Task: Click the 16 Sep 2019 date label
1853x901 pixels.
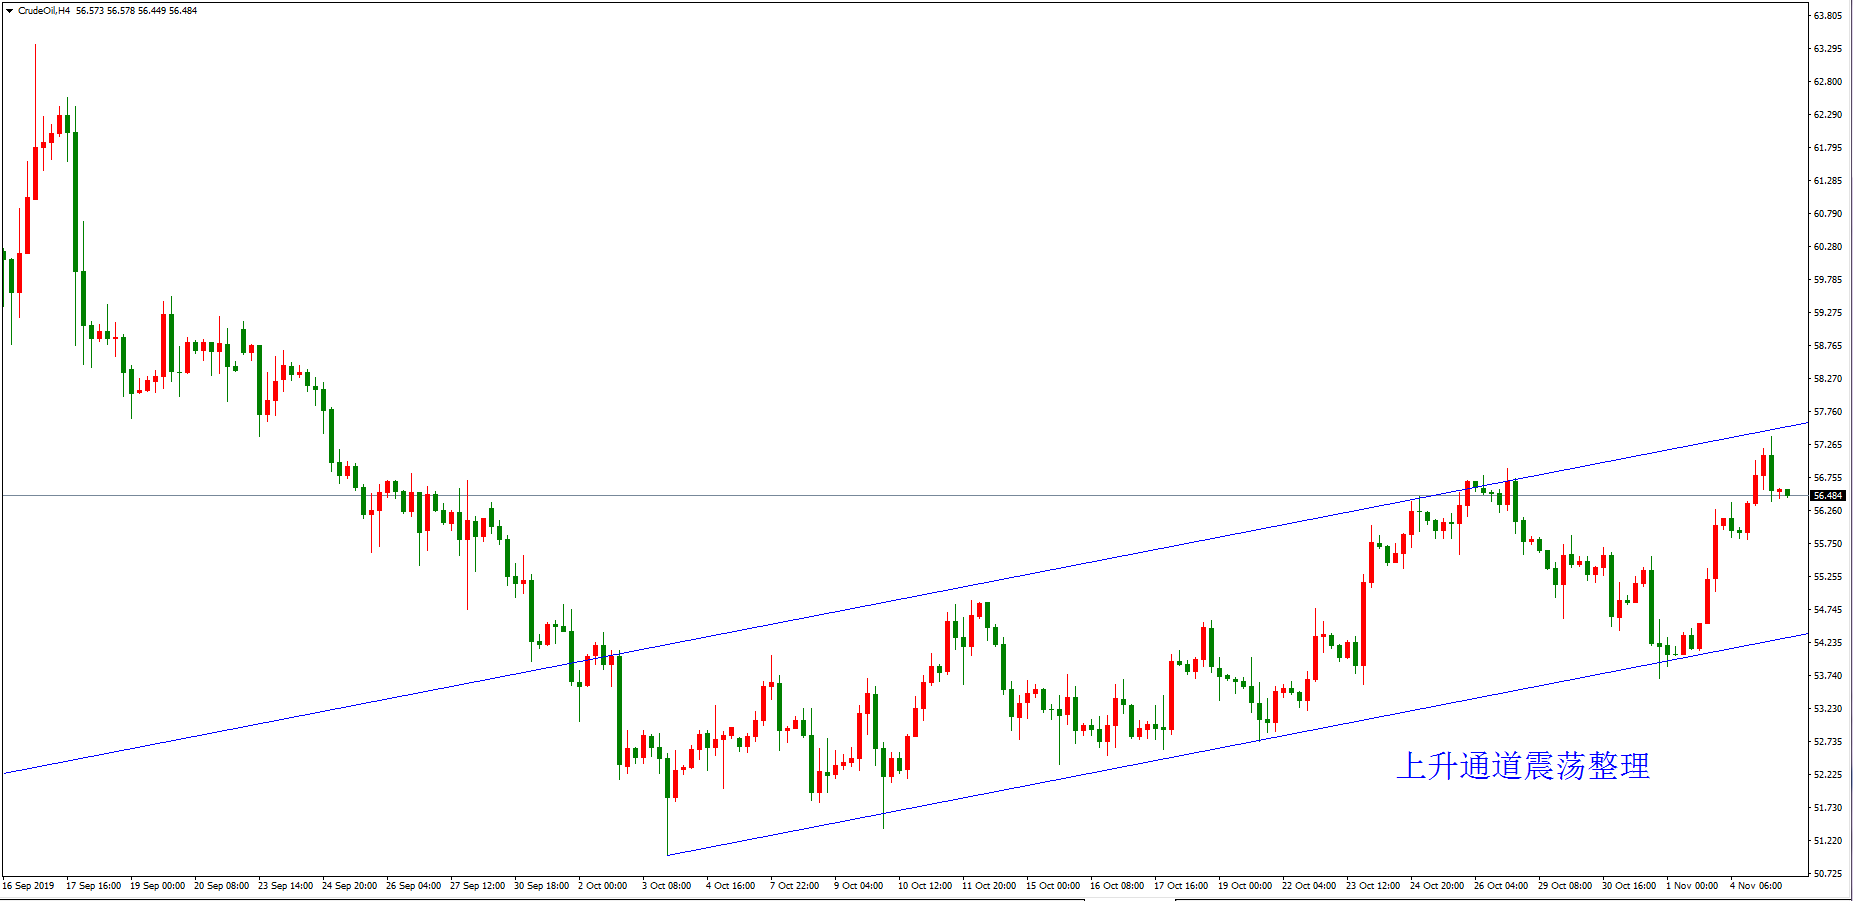Action: (x=29, y=886)
